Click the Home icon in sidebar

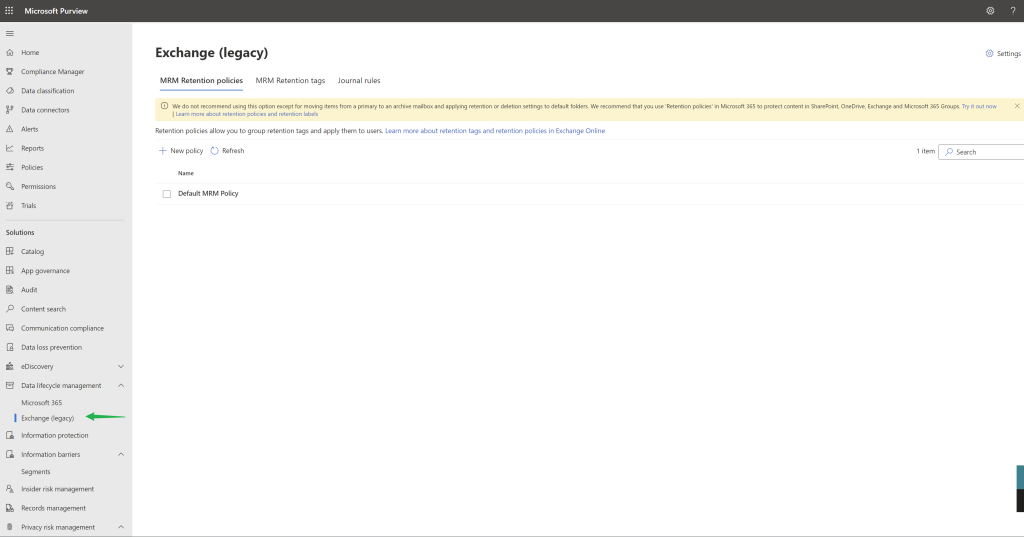click(x=10, y=52)
